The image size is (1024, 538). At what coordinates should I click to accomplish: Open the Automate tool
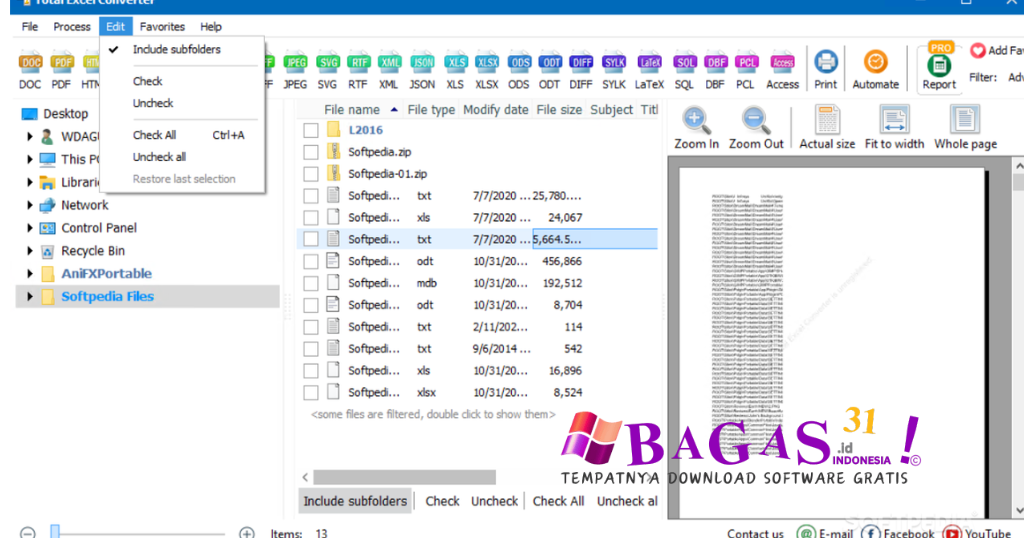[x=876, y=70]
